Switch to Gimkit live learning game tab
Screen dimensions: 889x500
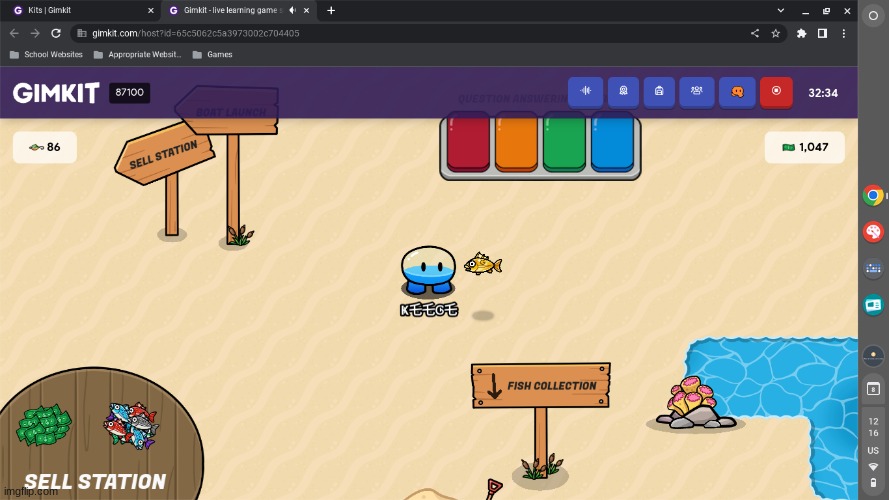coord(230,10)
